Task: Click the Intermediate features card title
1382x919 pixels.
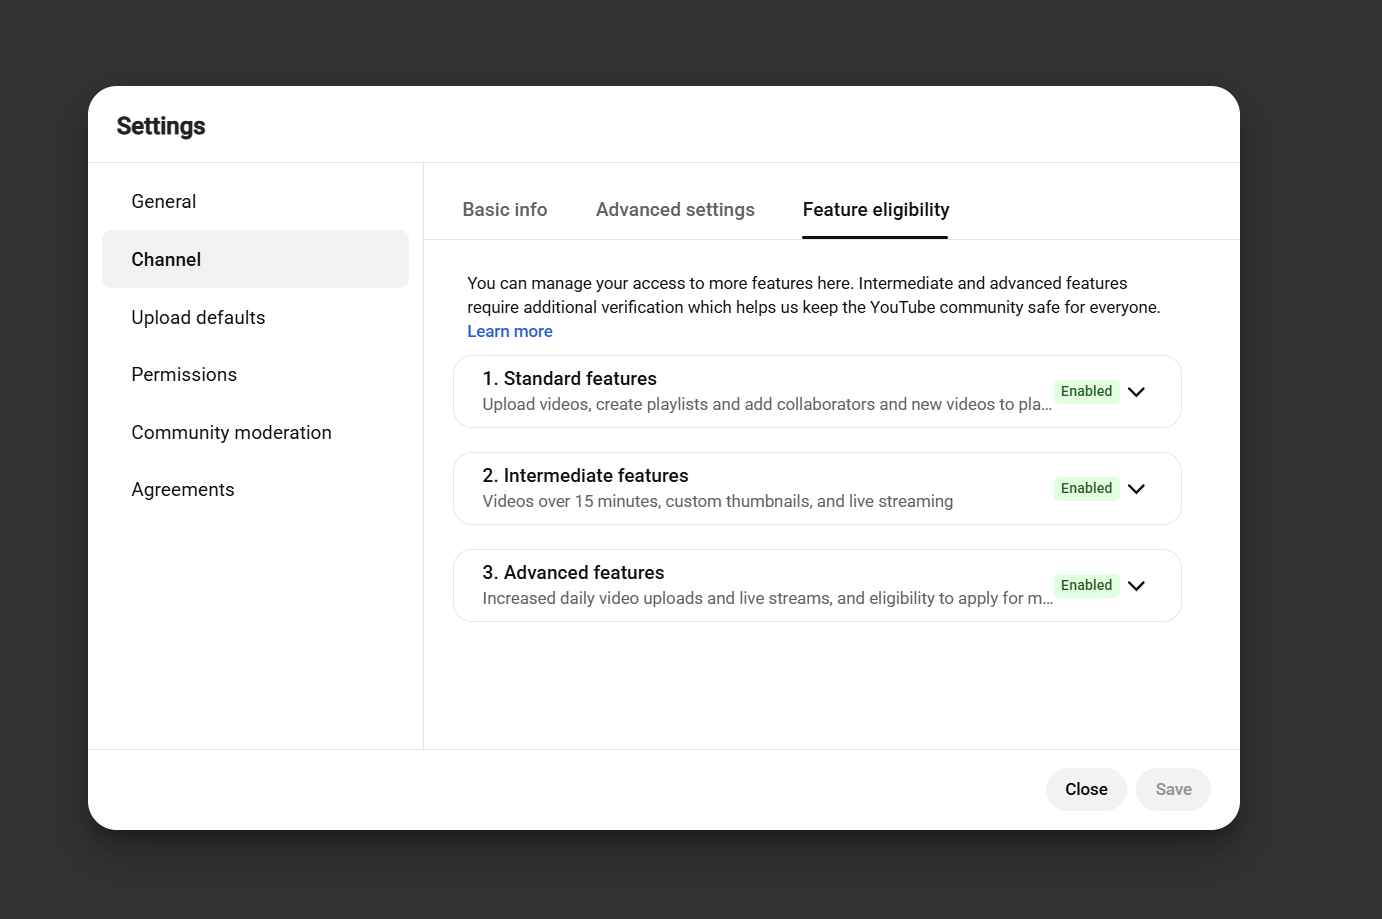Action: (x=585, y=476)
